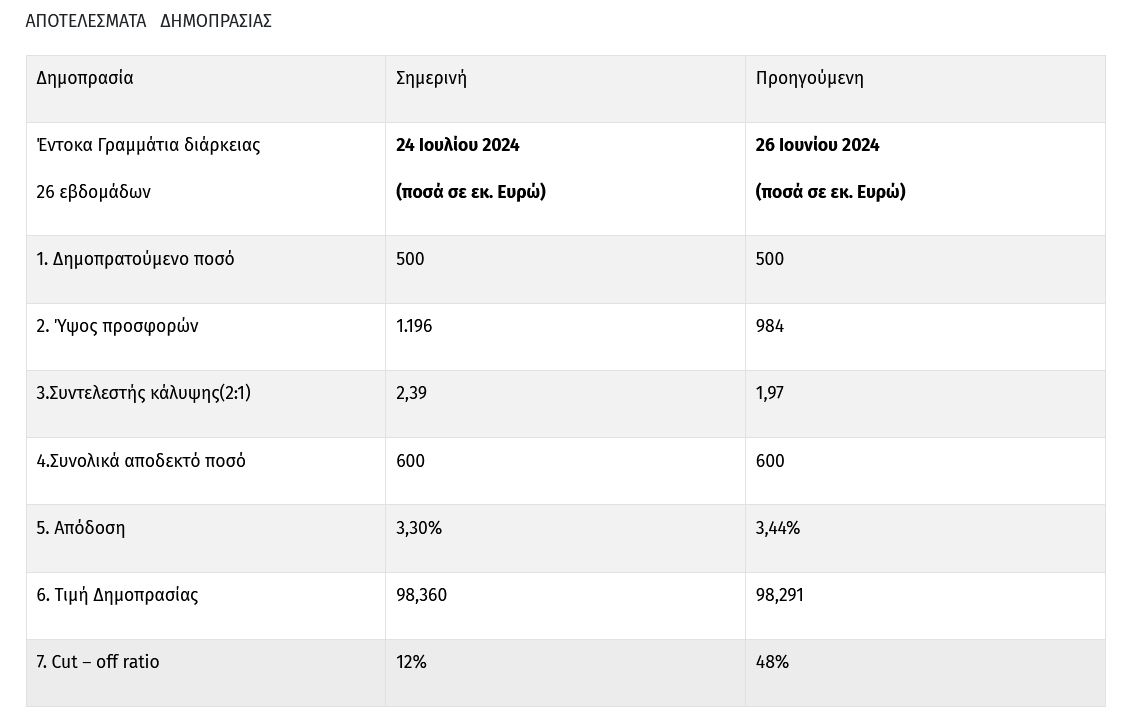This screenshot has width=1124, height=725.
Task: Click the 26 εβδομάδων label
Action: (93, 192)
